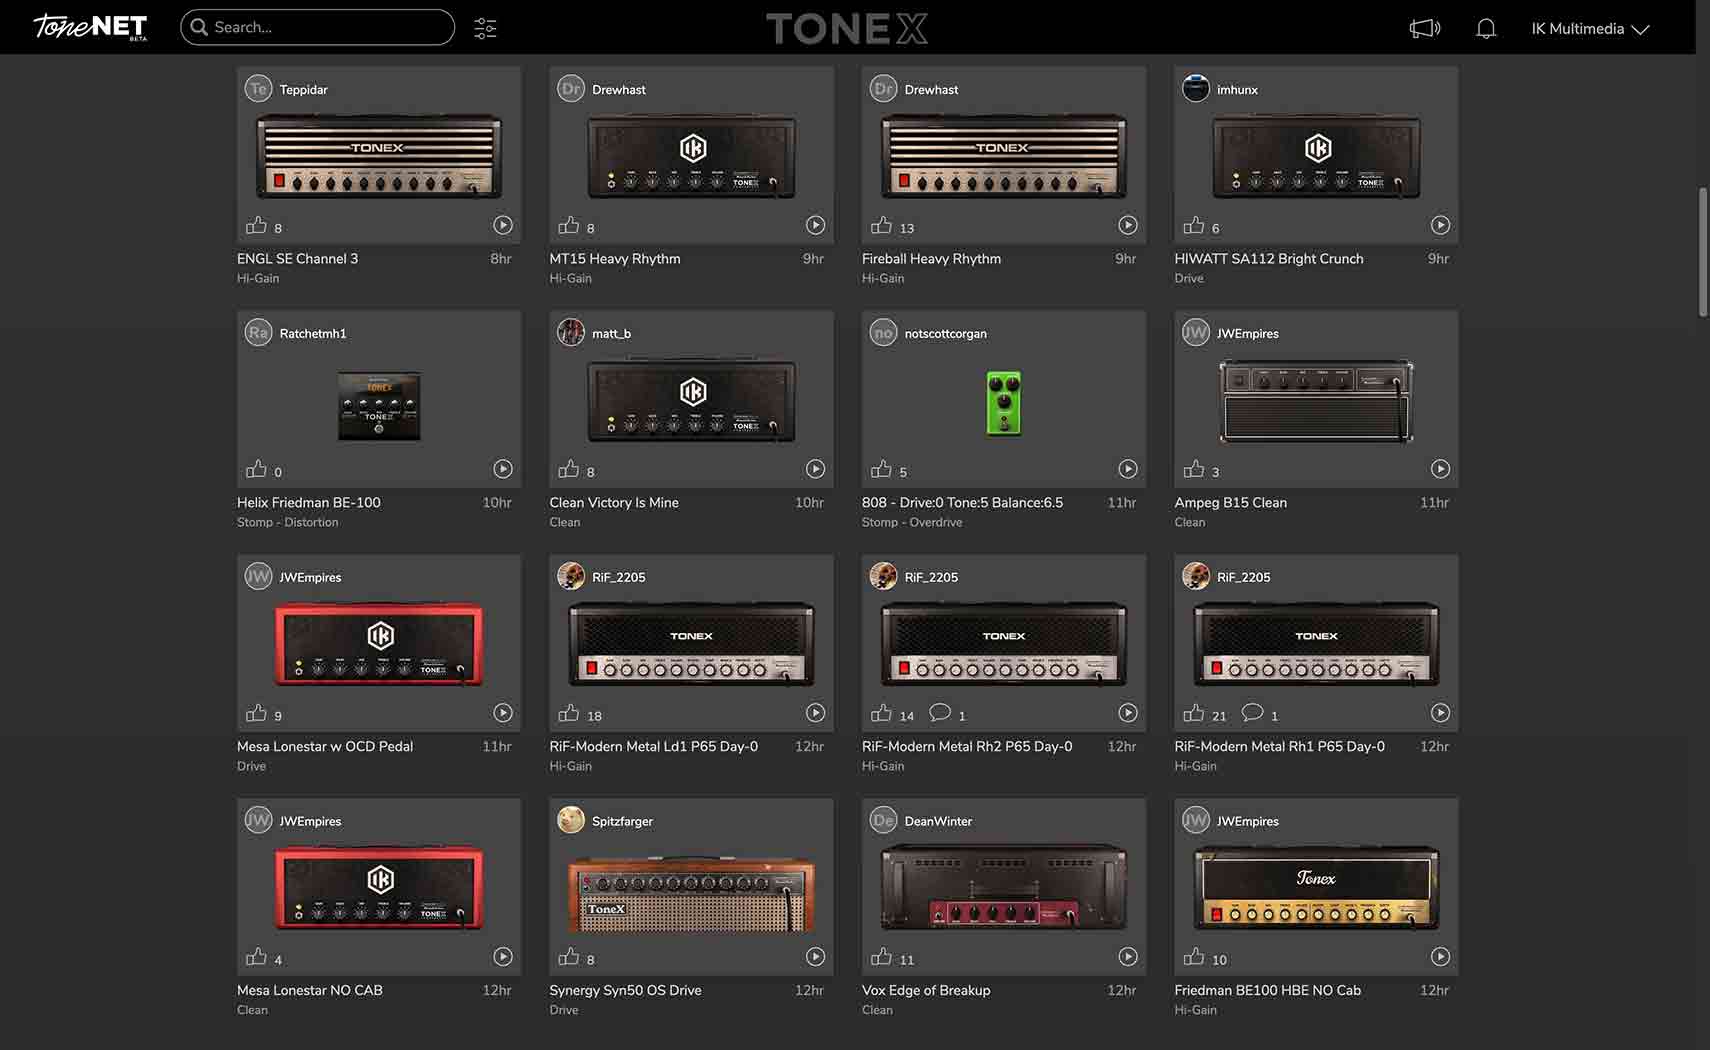Viewport: 1710px width, 1050px height.
Task: Like the ENGL SE Channel 3 tone
Action: (257, 225)
